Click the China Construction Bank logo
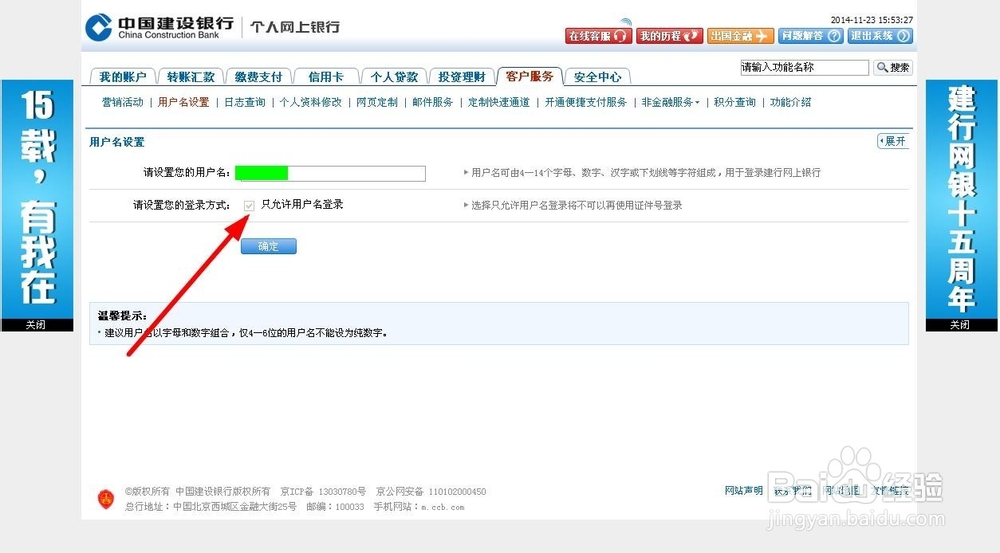Screen dimensions: 1000x553 point(159,27)
